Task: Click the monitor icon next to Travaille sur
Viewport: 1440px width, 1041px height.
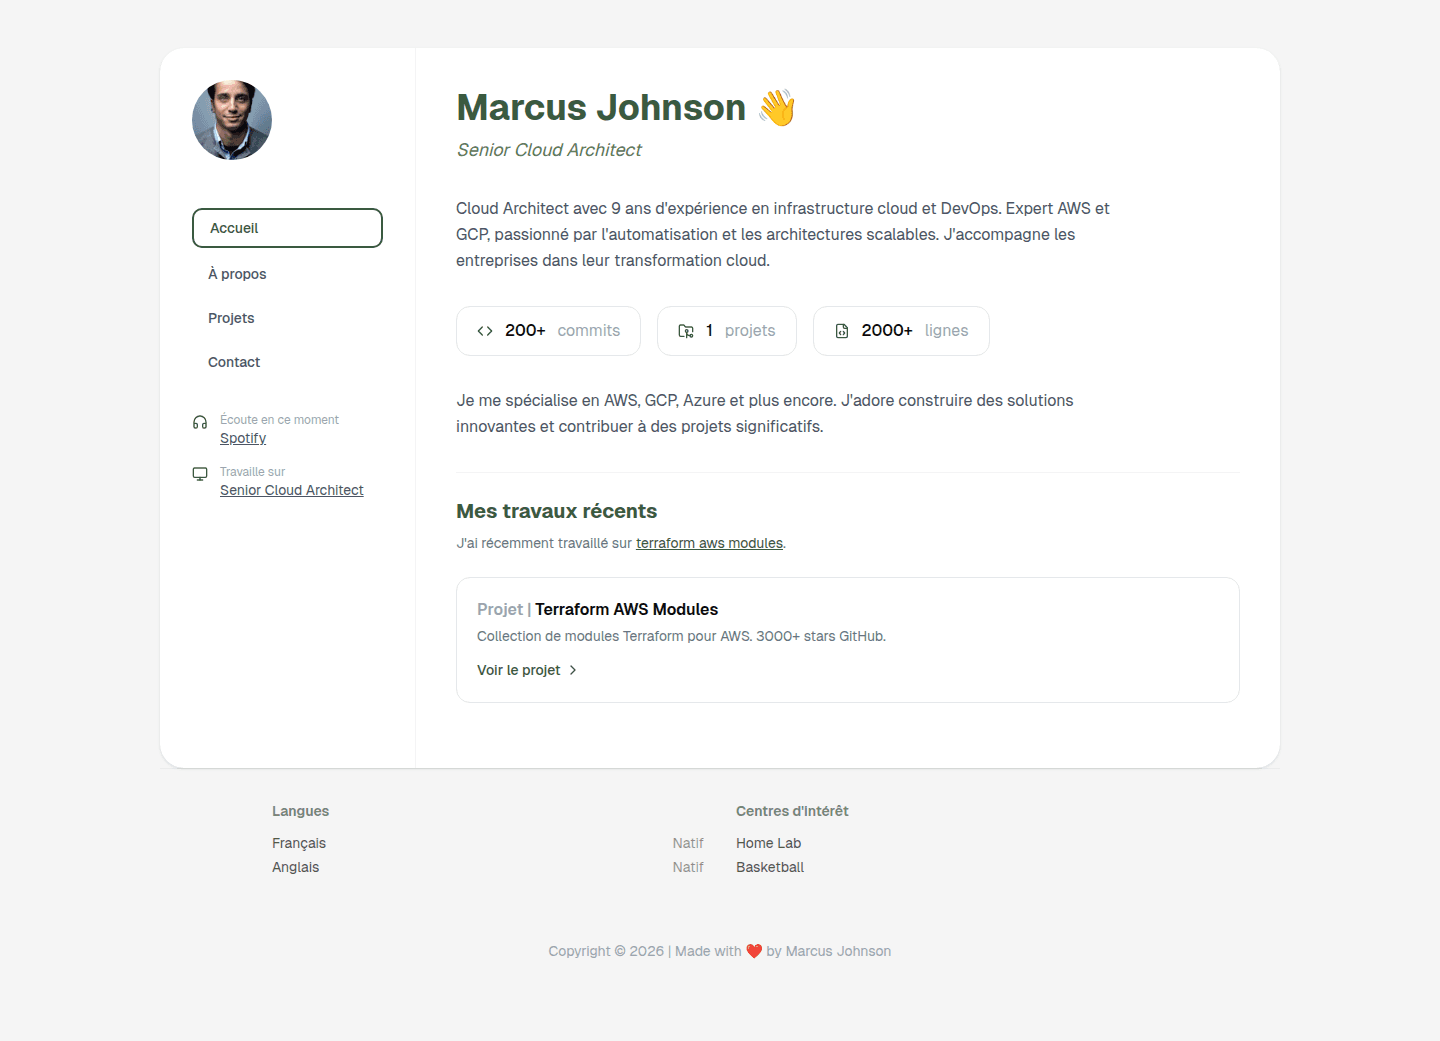Action: click(200, 474)
